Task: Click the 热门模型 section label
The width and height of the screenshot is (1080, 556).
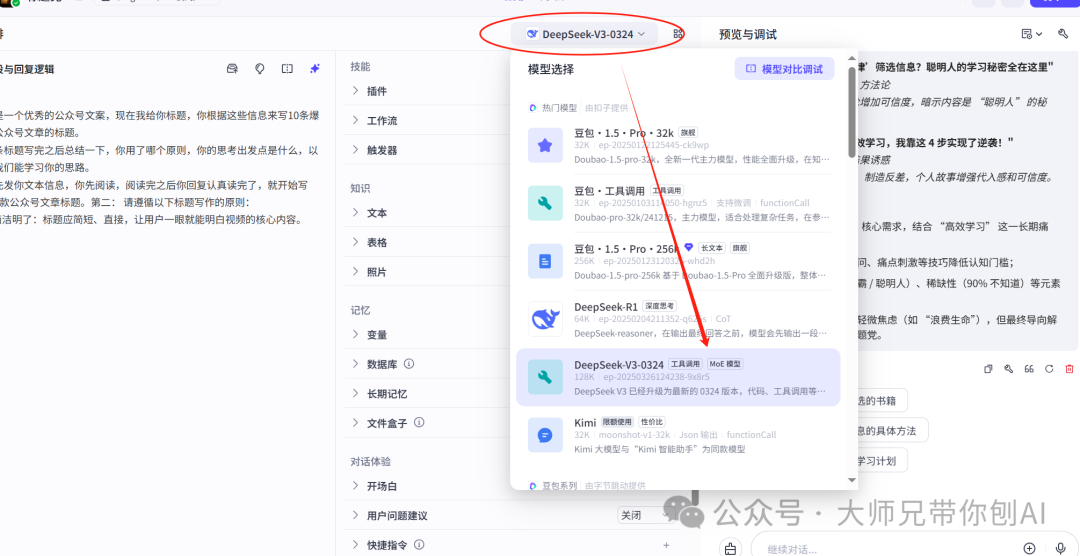Action: (x=559, y=107)
